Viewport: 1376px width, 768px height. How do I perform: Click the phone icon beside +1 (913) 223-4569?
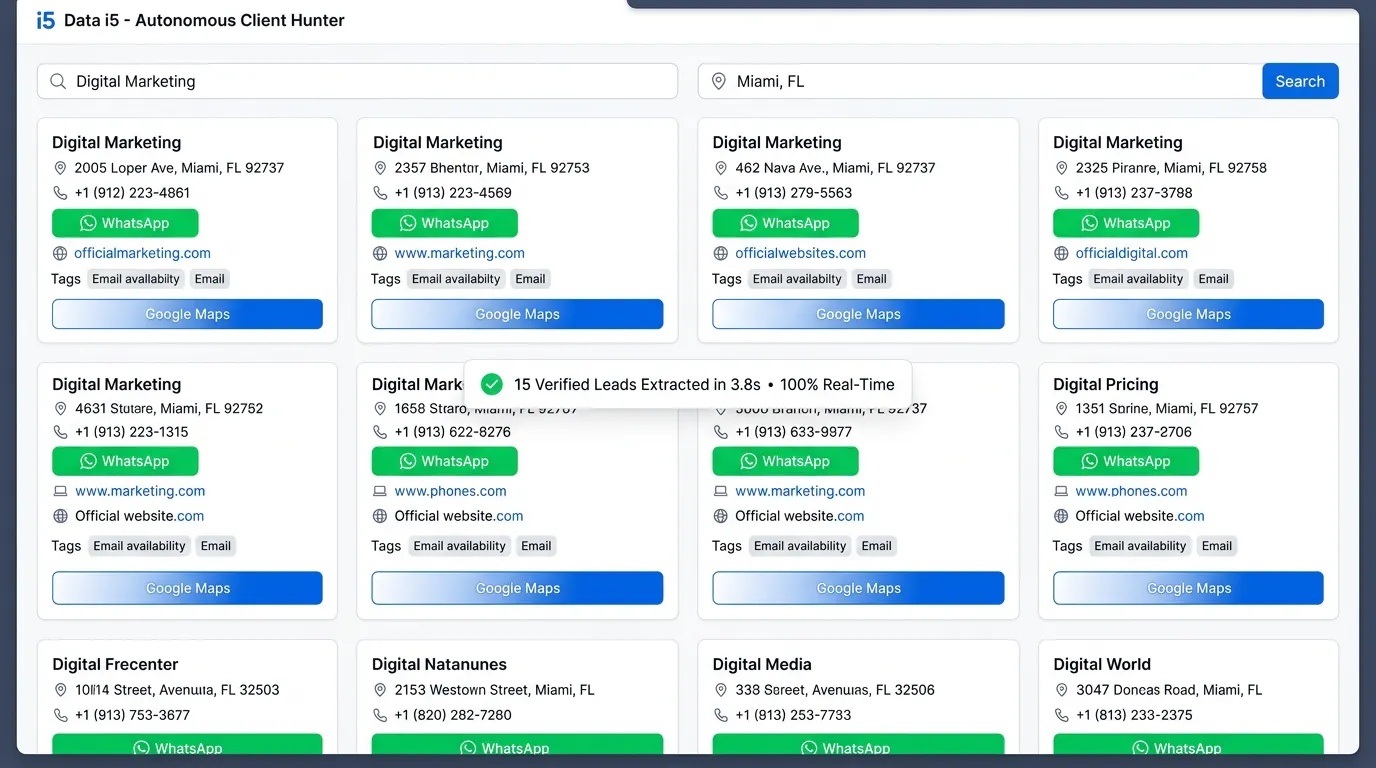(380, 193)
